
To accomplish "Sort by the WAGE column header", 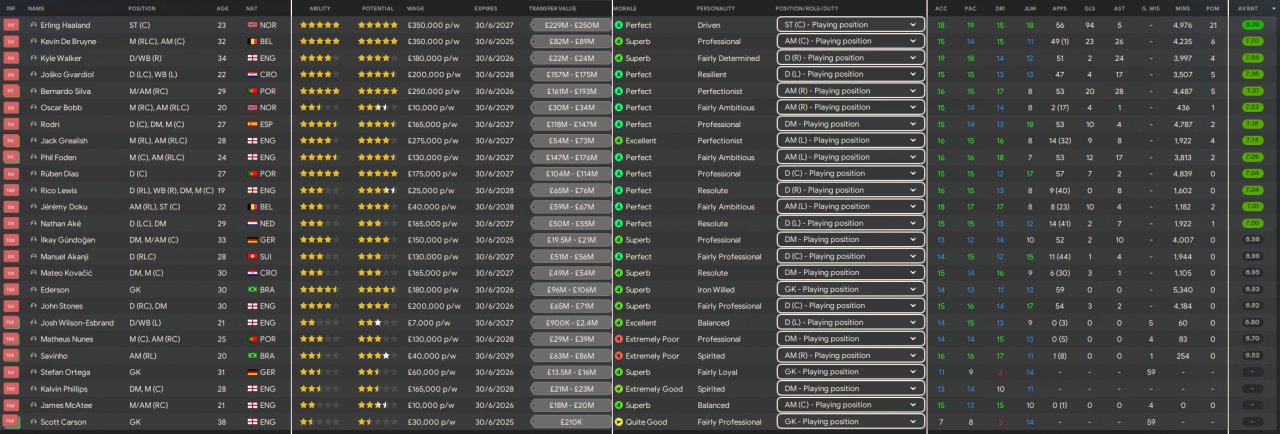I will tap(415, 8).
